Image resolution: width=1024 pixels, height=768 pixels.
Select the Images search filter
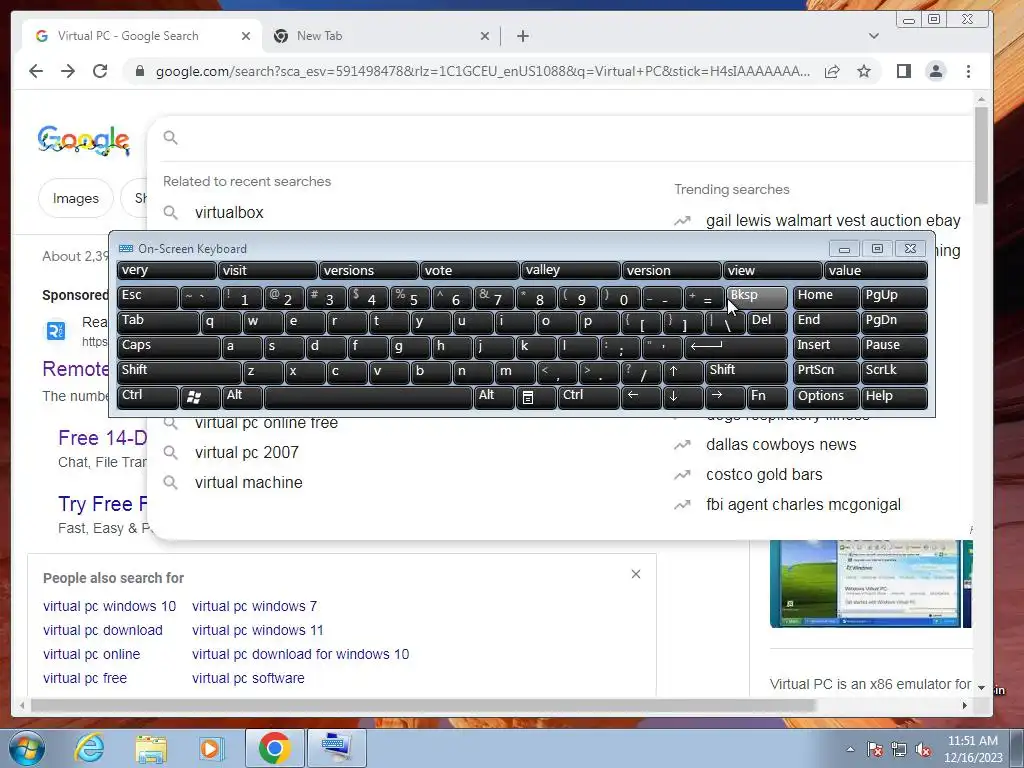pyautogui.click(x=76, y=198)
